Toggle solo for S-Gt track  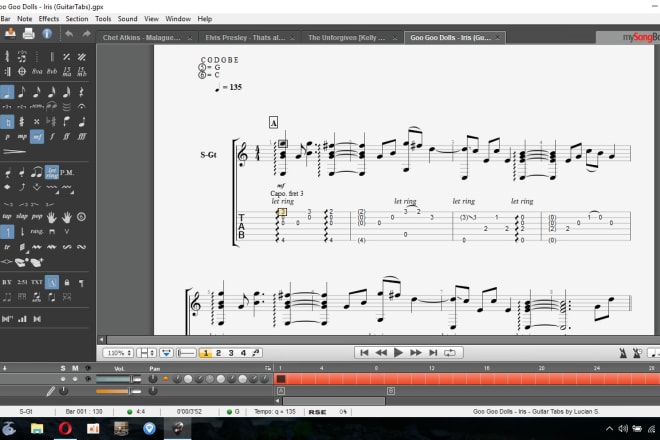(x=63, y=379)
